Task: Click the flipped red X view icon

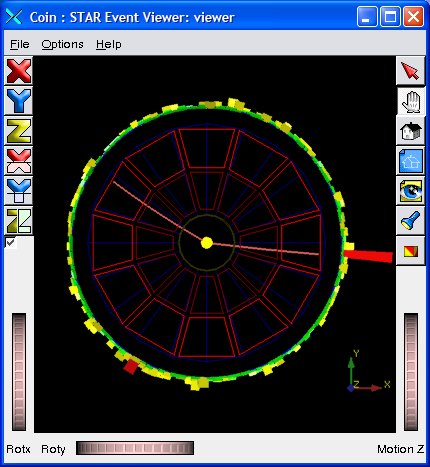Action: tap(19, 161)
